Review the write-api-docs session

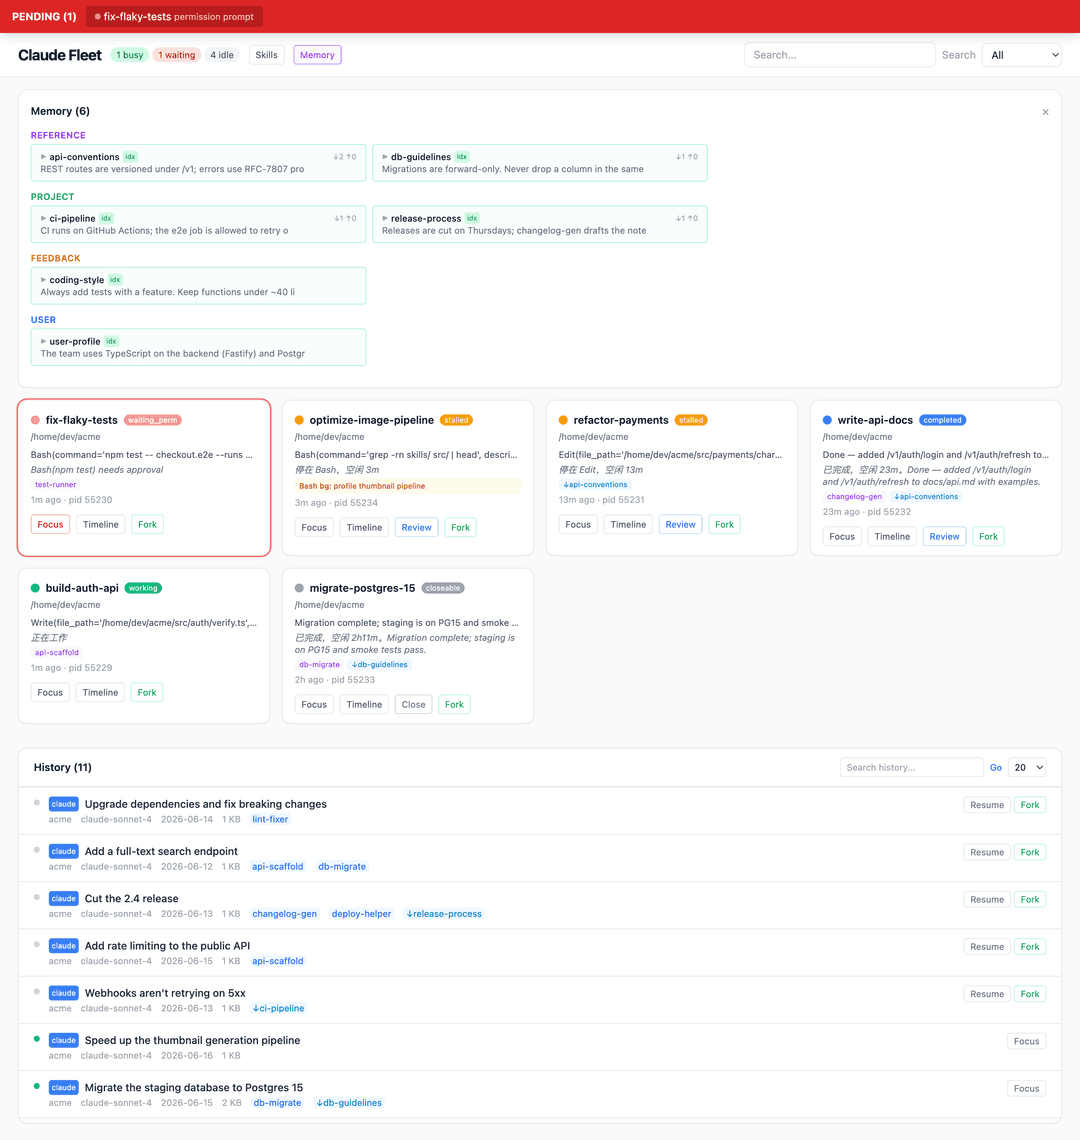pos(945,537)
